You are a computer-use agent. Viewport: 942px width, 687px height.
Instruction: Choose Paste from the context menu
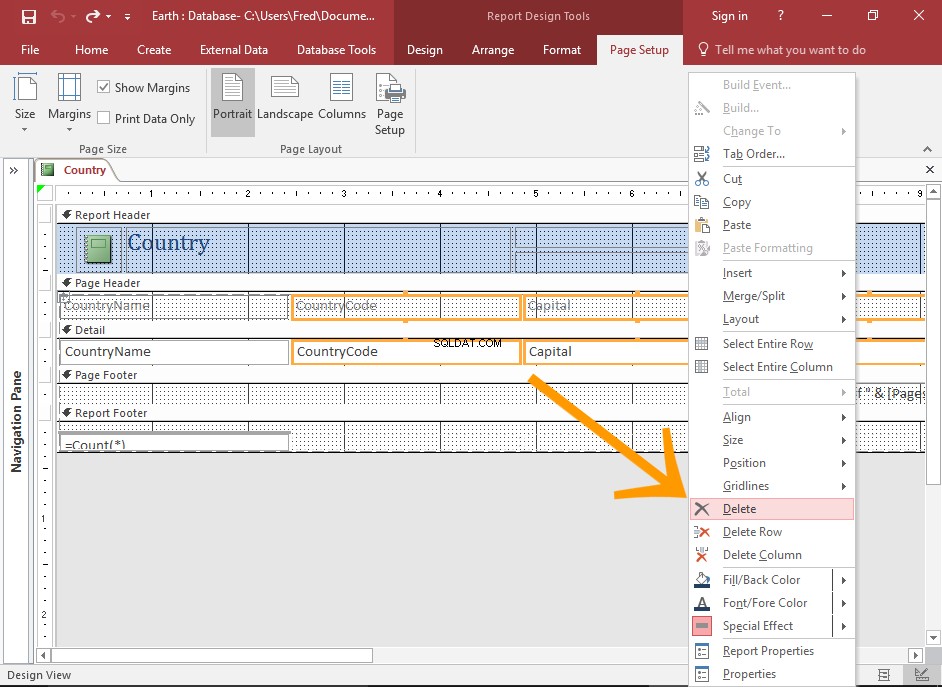(x=771, y=225)
